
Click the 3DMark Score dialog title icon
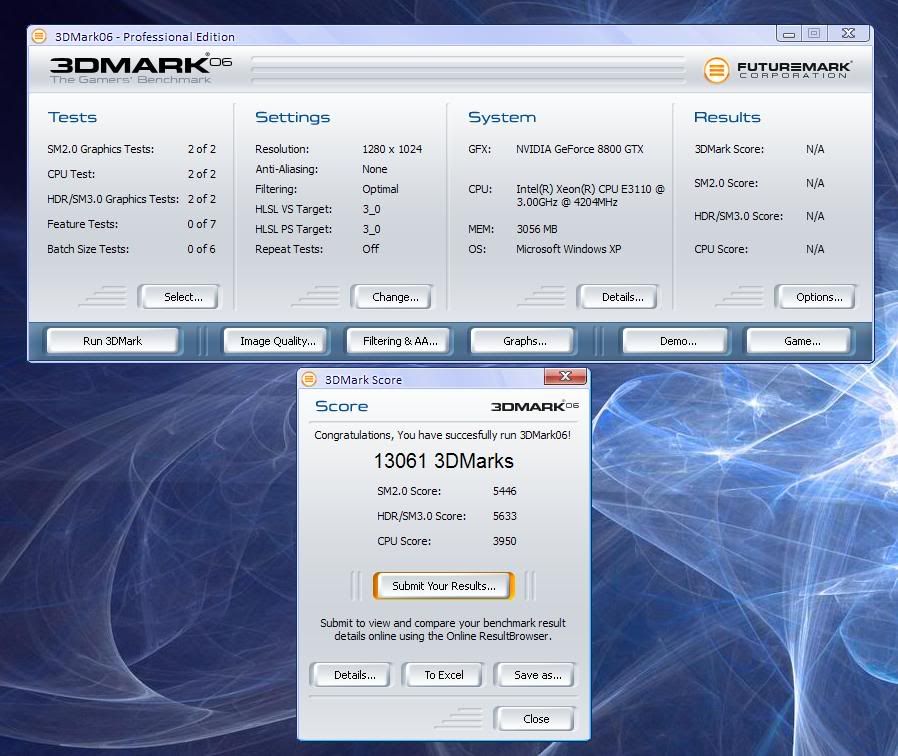tap(309, 379)
